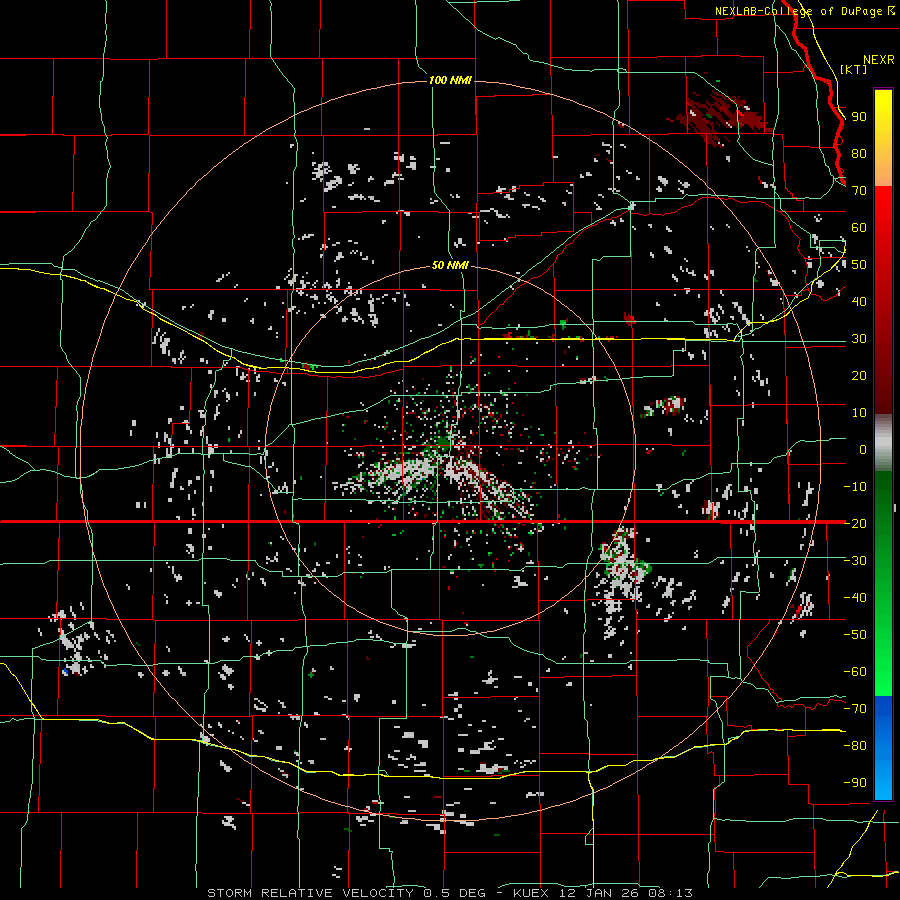
Task: Click the NEXR label above the scale
Action: [x=879, y=60]
